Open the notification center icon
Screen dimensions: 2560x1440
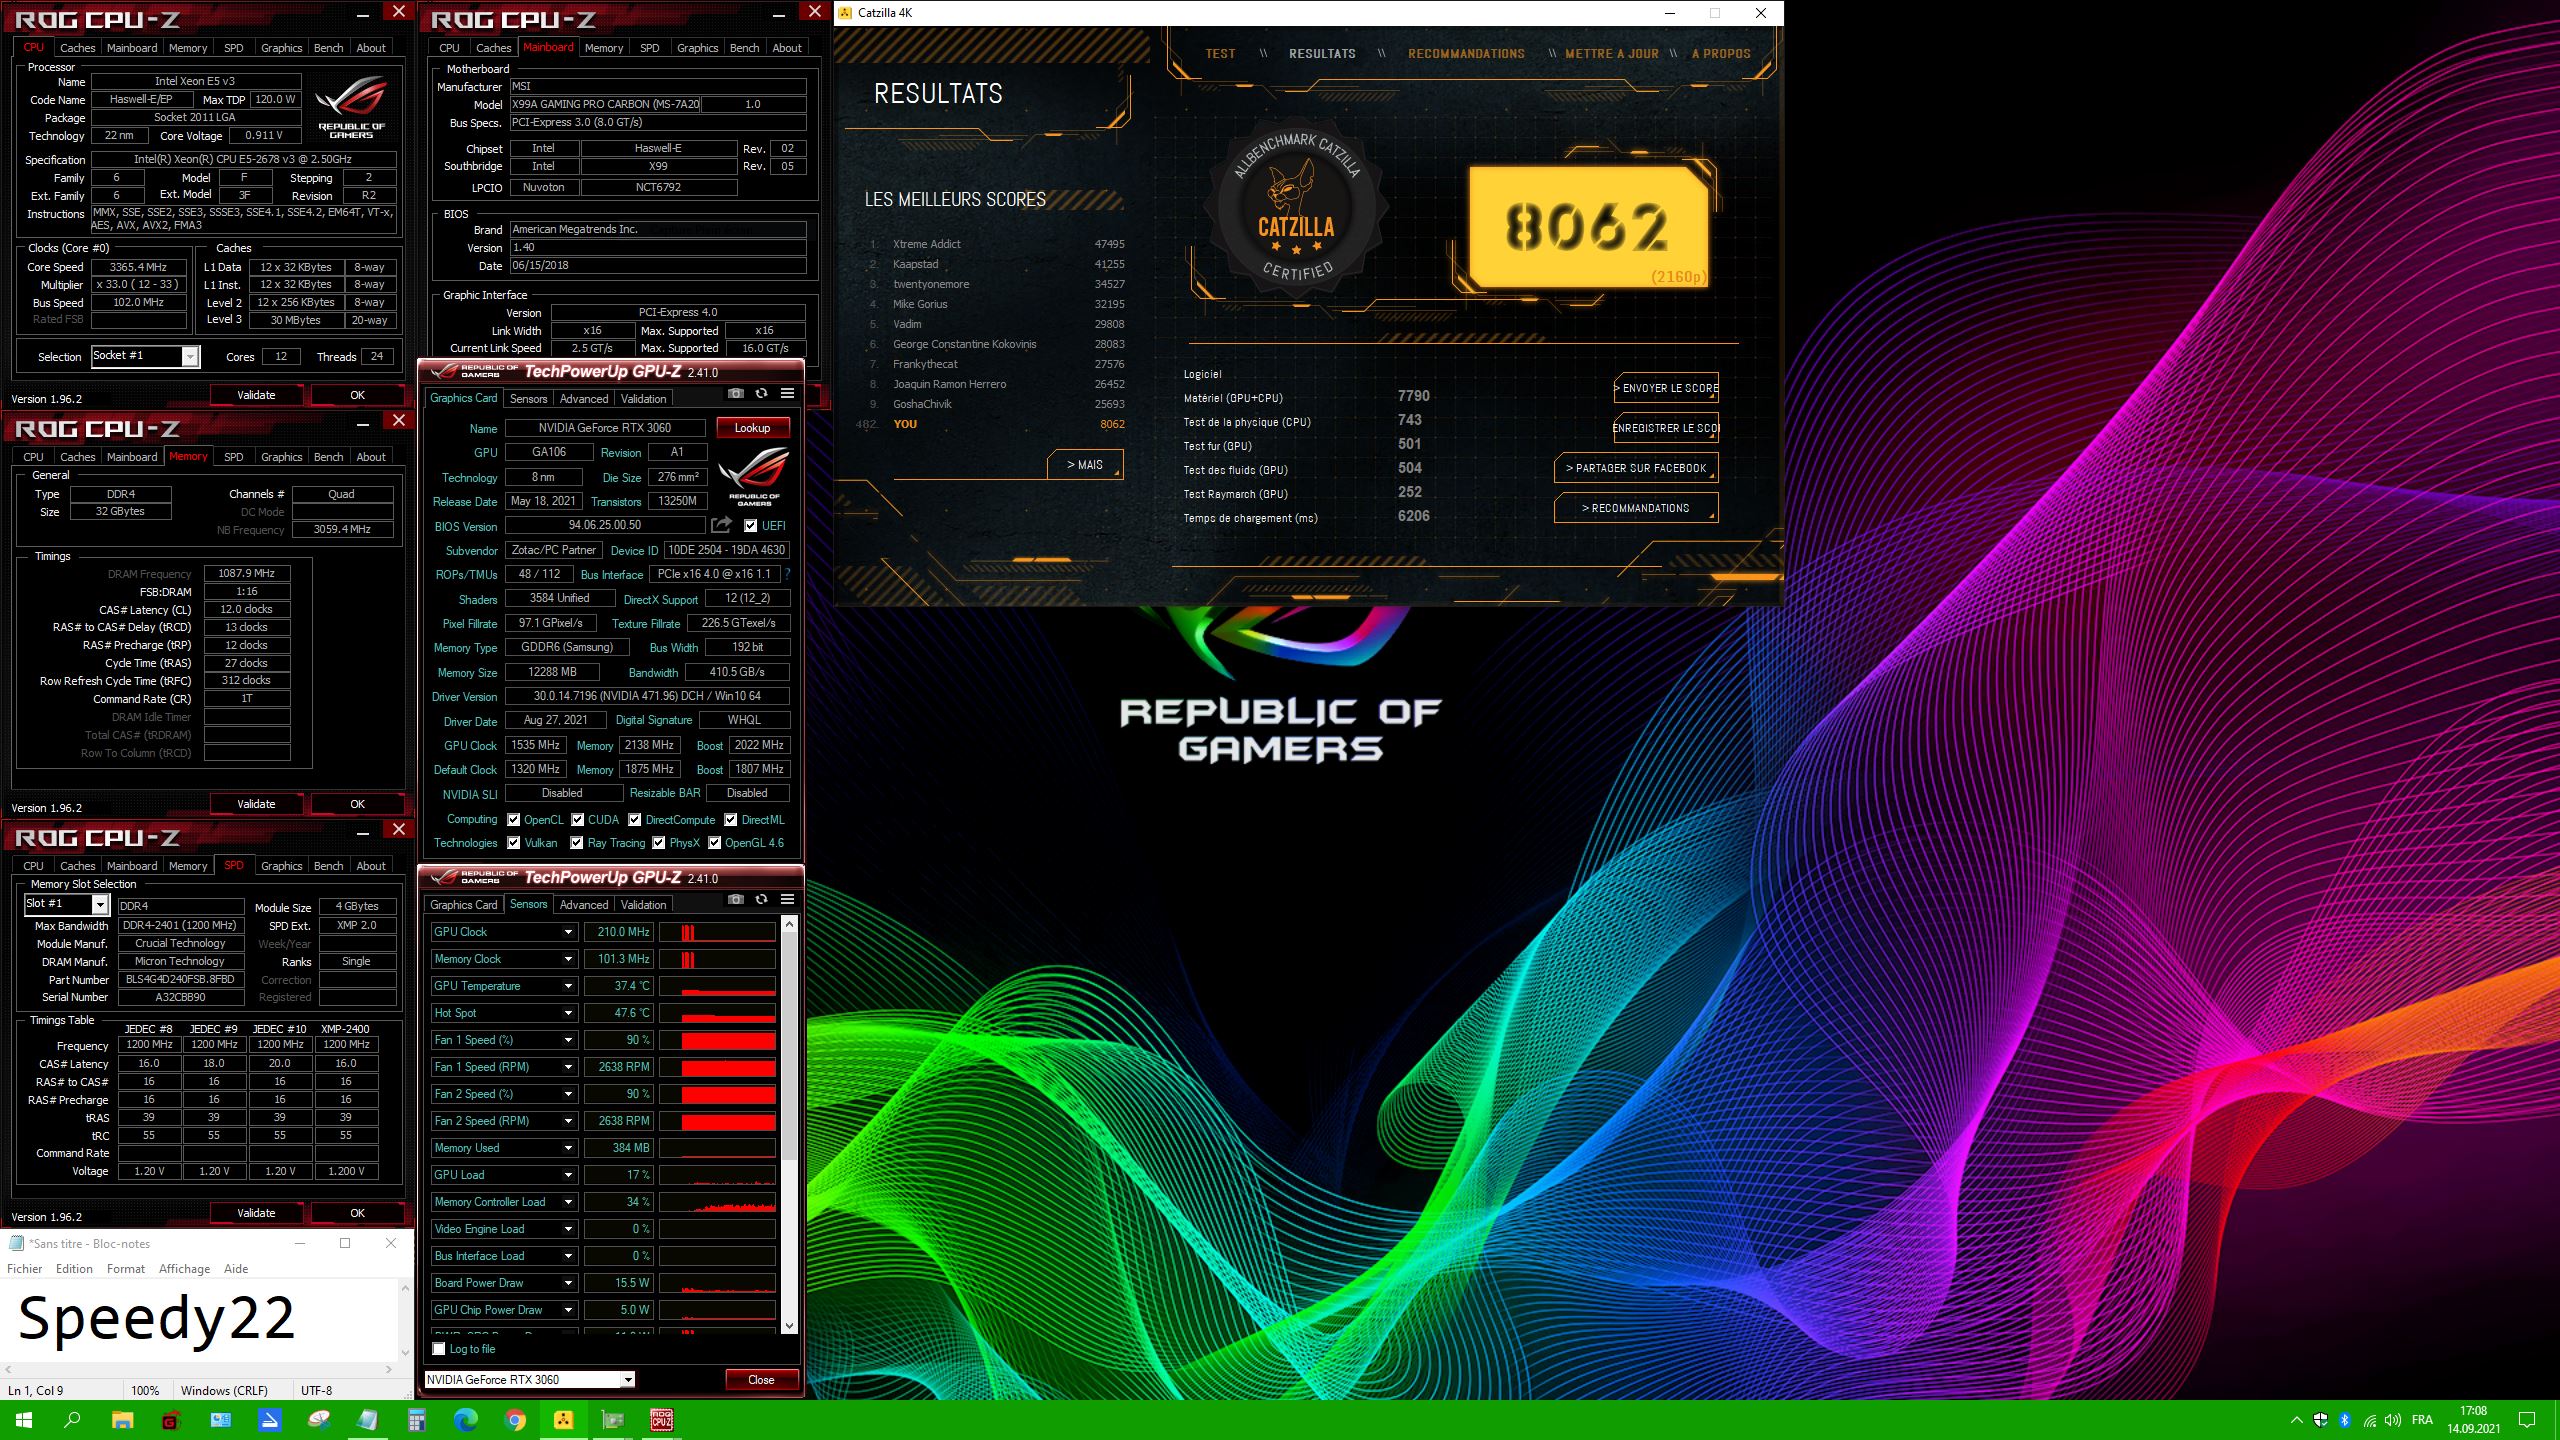pyautogui.click(x=2527, y=1420)
